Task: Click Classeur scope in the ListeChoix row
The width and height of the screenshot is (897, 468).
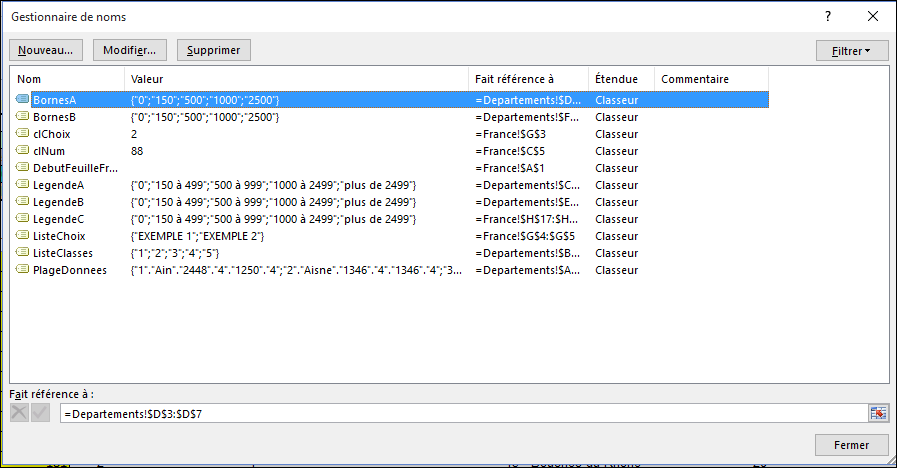Action: (617, 236)
